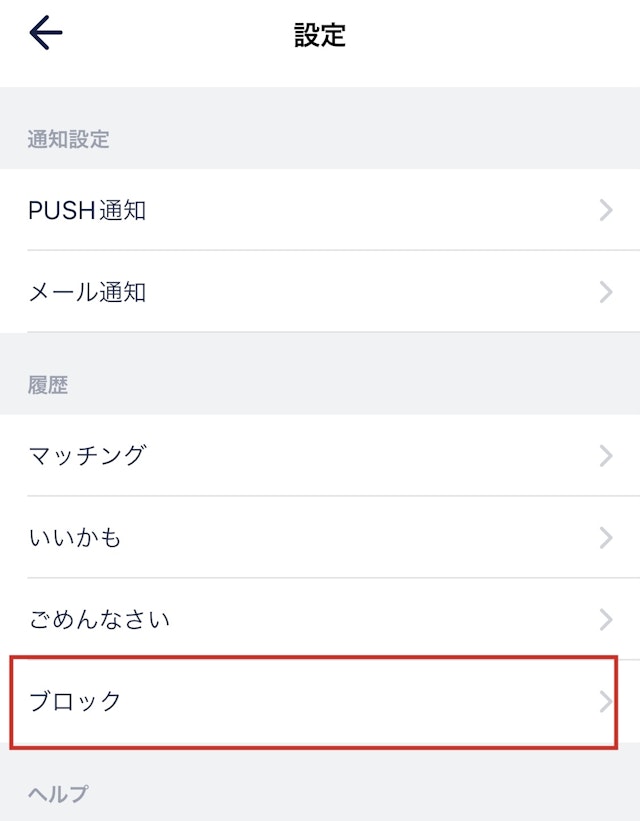This screenshot has width=640, height=821.
Task: Open PUSH通知 settings label
Action: click(87, 210)
